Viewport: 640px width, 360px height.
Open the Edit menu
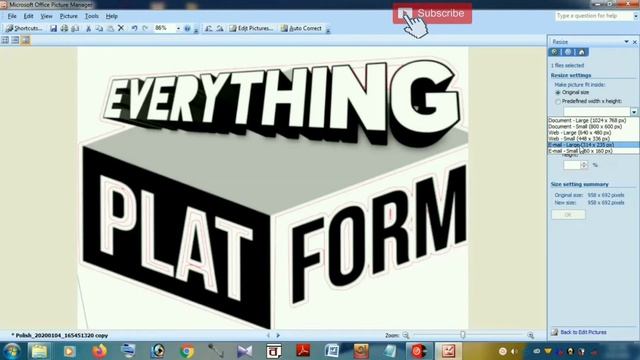tap(28, 16)
